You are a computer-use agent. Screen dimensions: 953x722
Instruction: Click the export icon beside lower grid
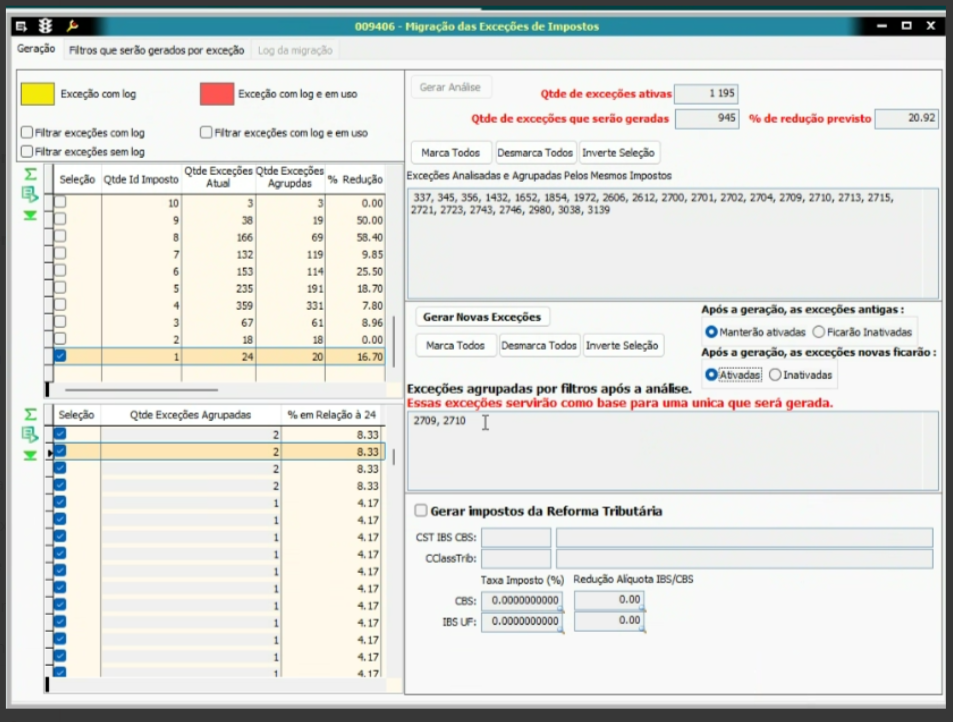30,434
